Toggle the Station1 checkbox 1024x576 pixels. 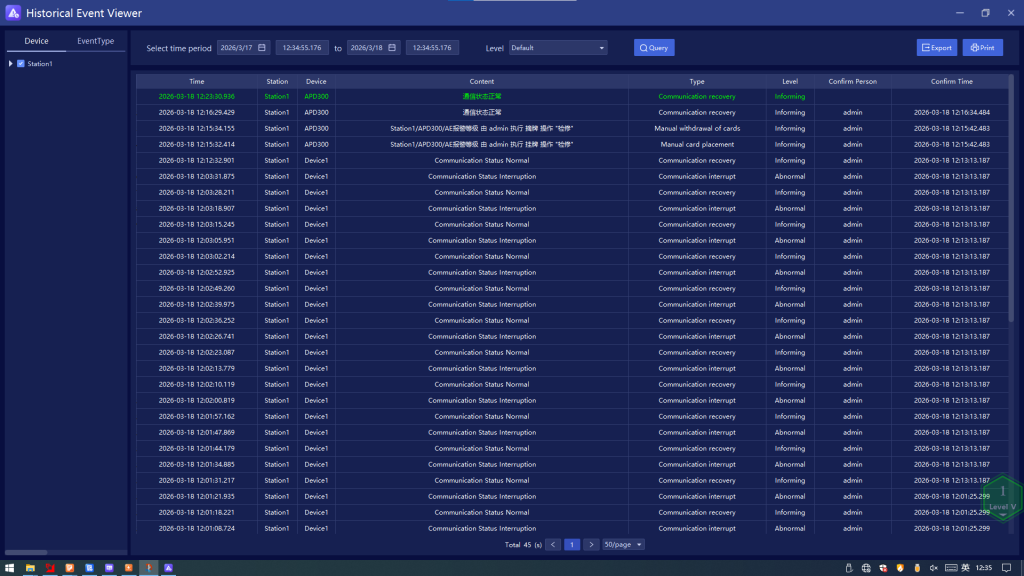pos(21,64)
